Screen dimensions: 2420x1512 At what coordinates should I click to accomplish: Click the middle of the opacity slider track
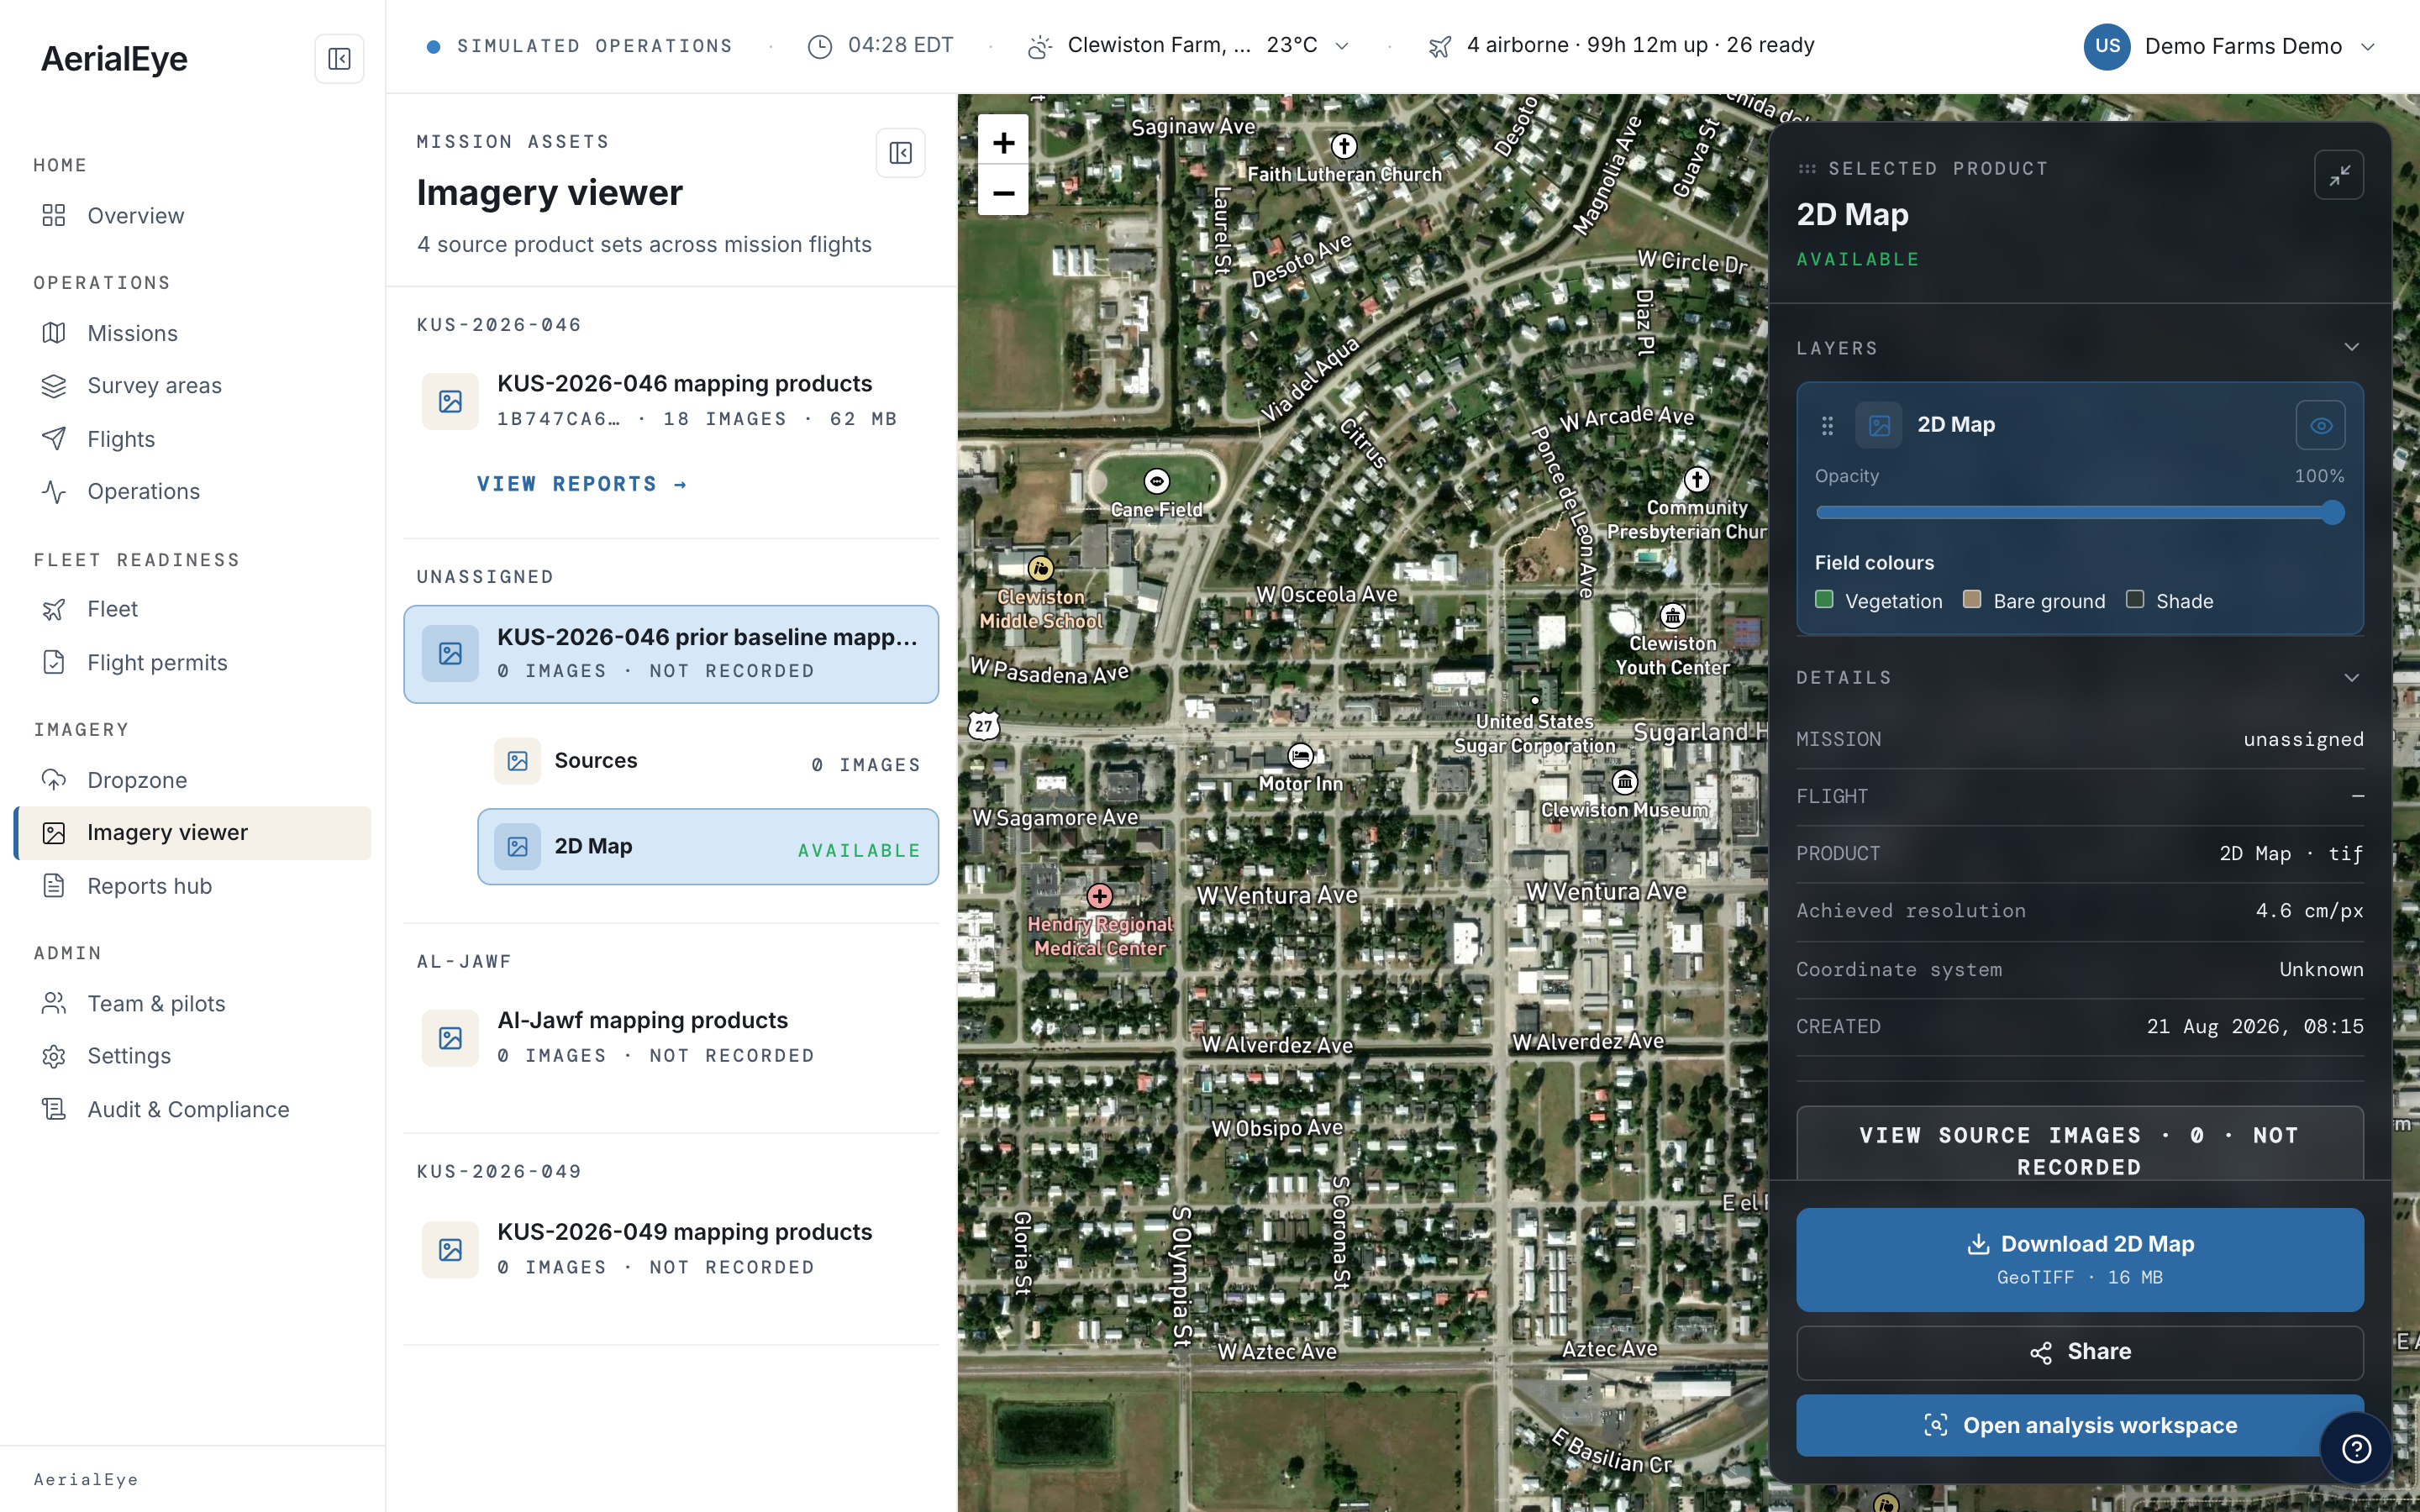click(x=2079, y=513)
